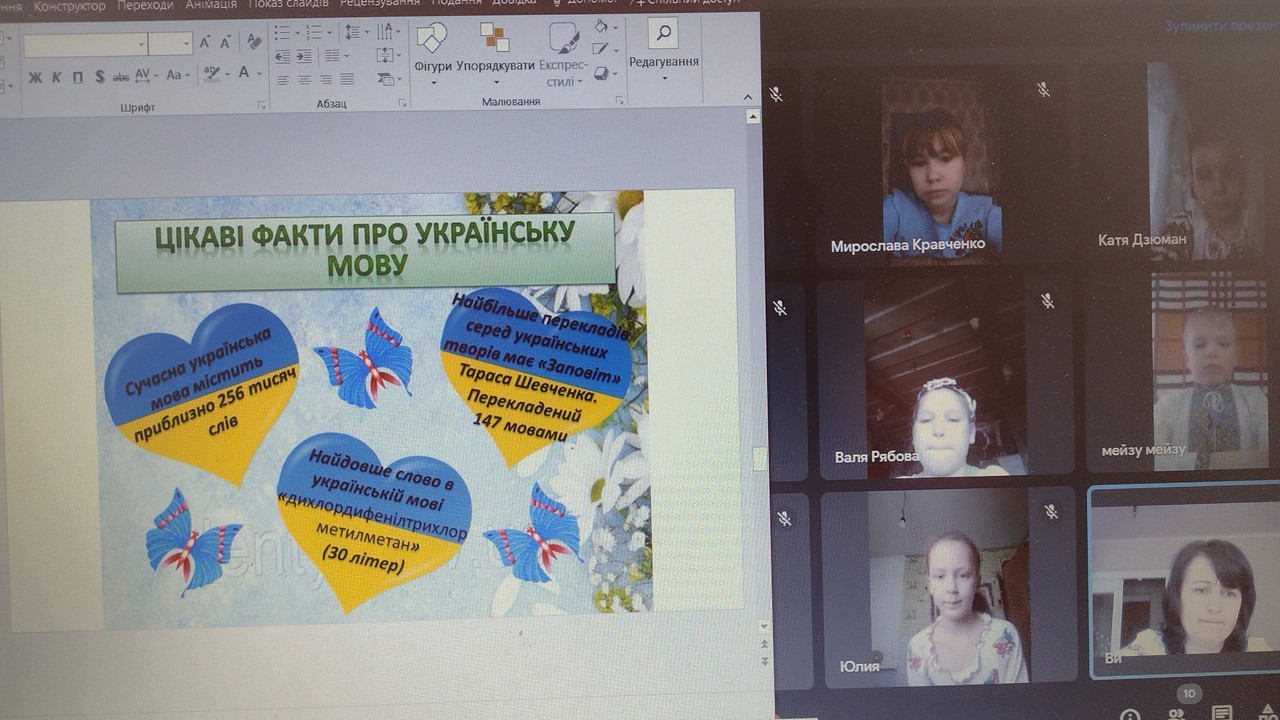1280x720 pixels.
Task: Switch to Рецензування tab
Action: (x=380, y=4)
